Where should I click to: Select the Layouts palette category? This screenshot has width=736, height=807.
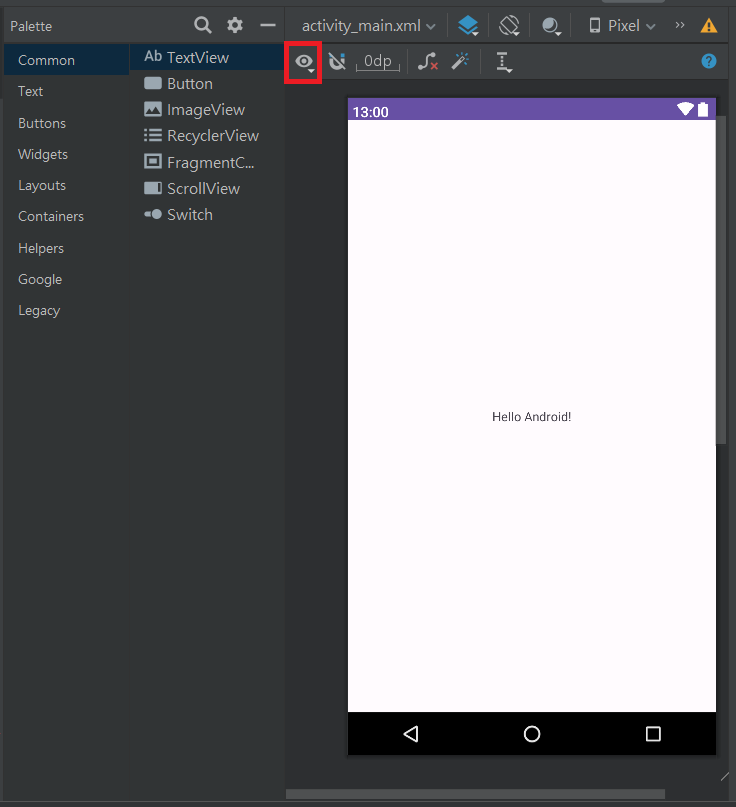[x=66, y=185]
